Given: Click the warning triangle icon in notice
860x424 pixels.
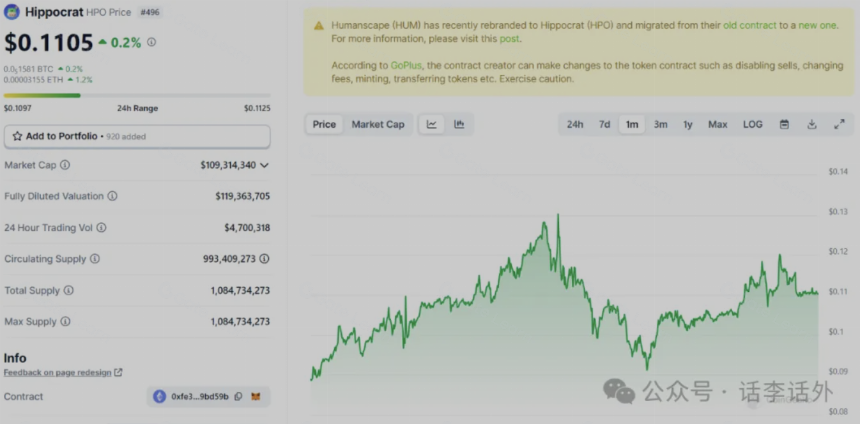Looking at the screenshot, I should point(319,26).
